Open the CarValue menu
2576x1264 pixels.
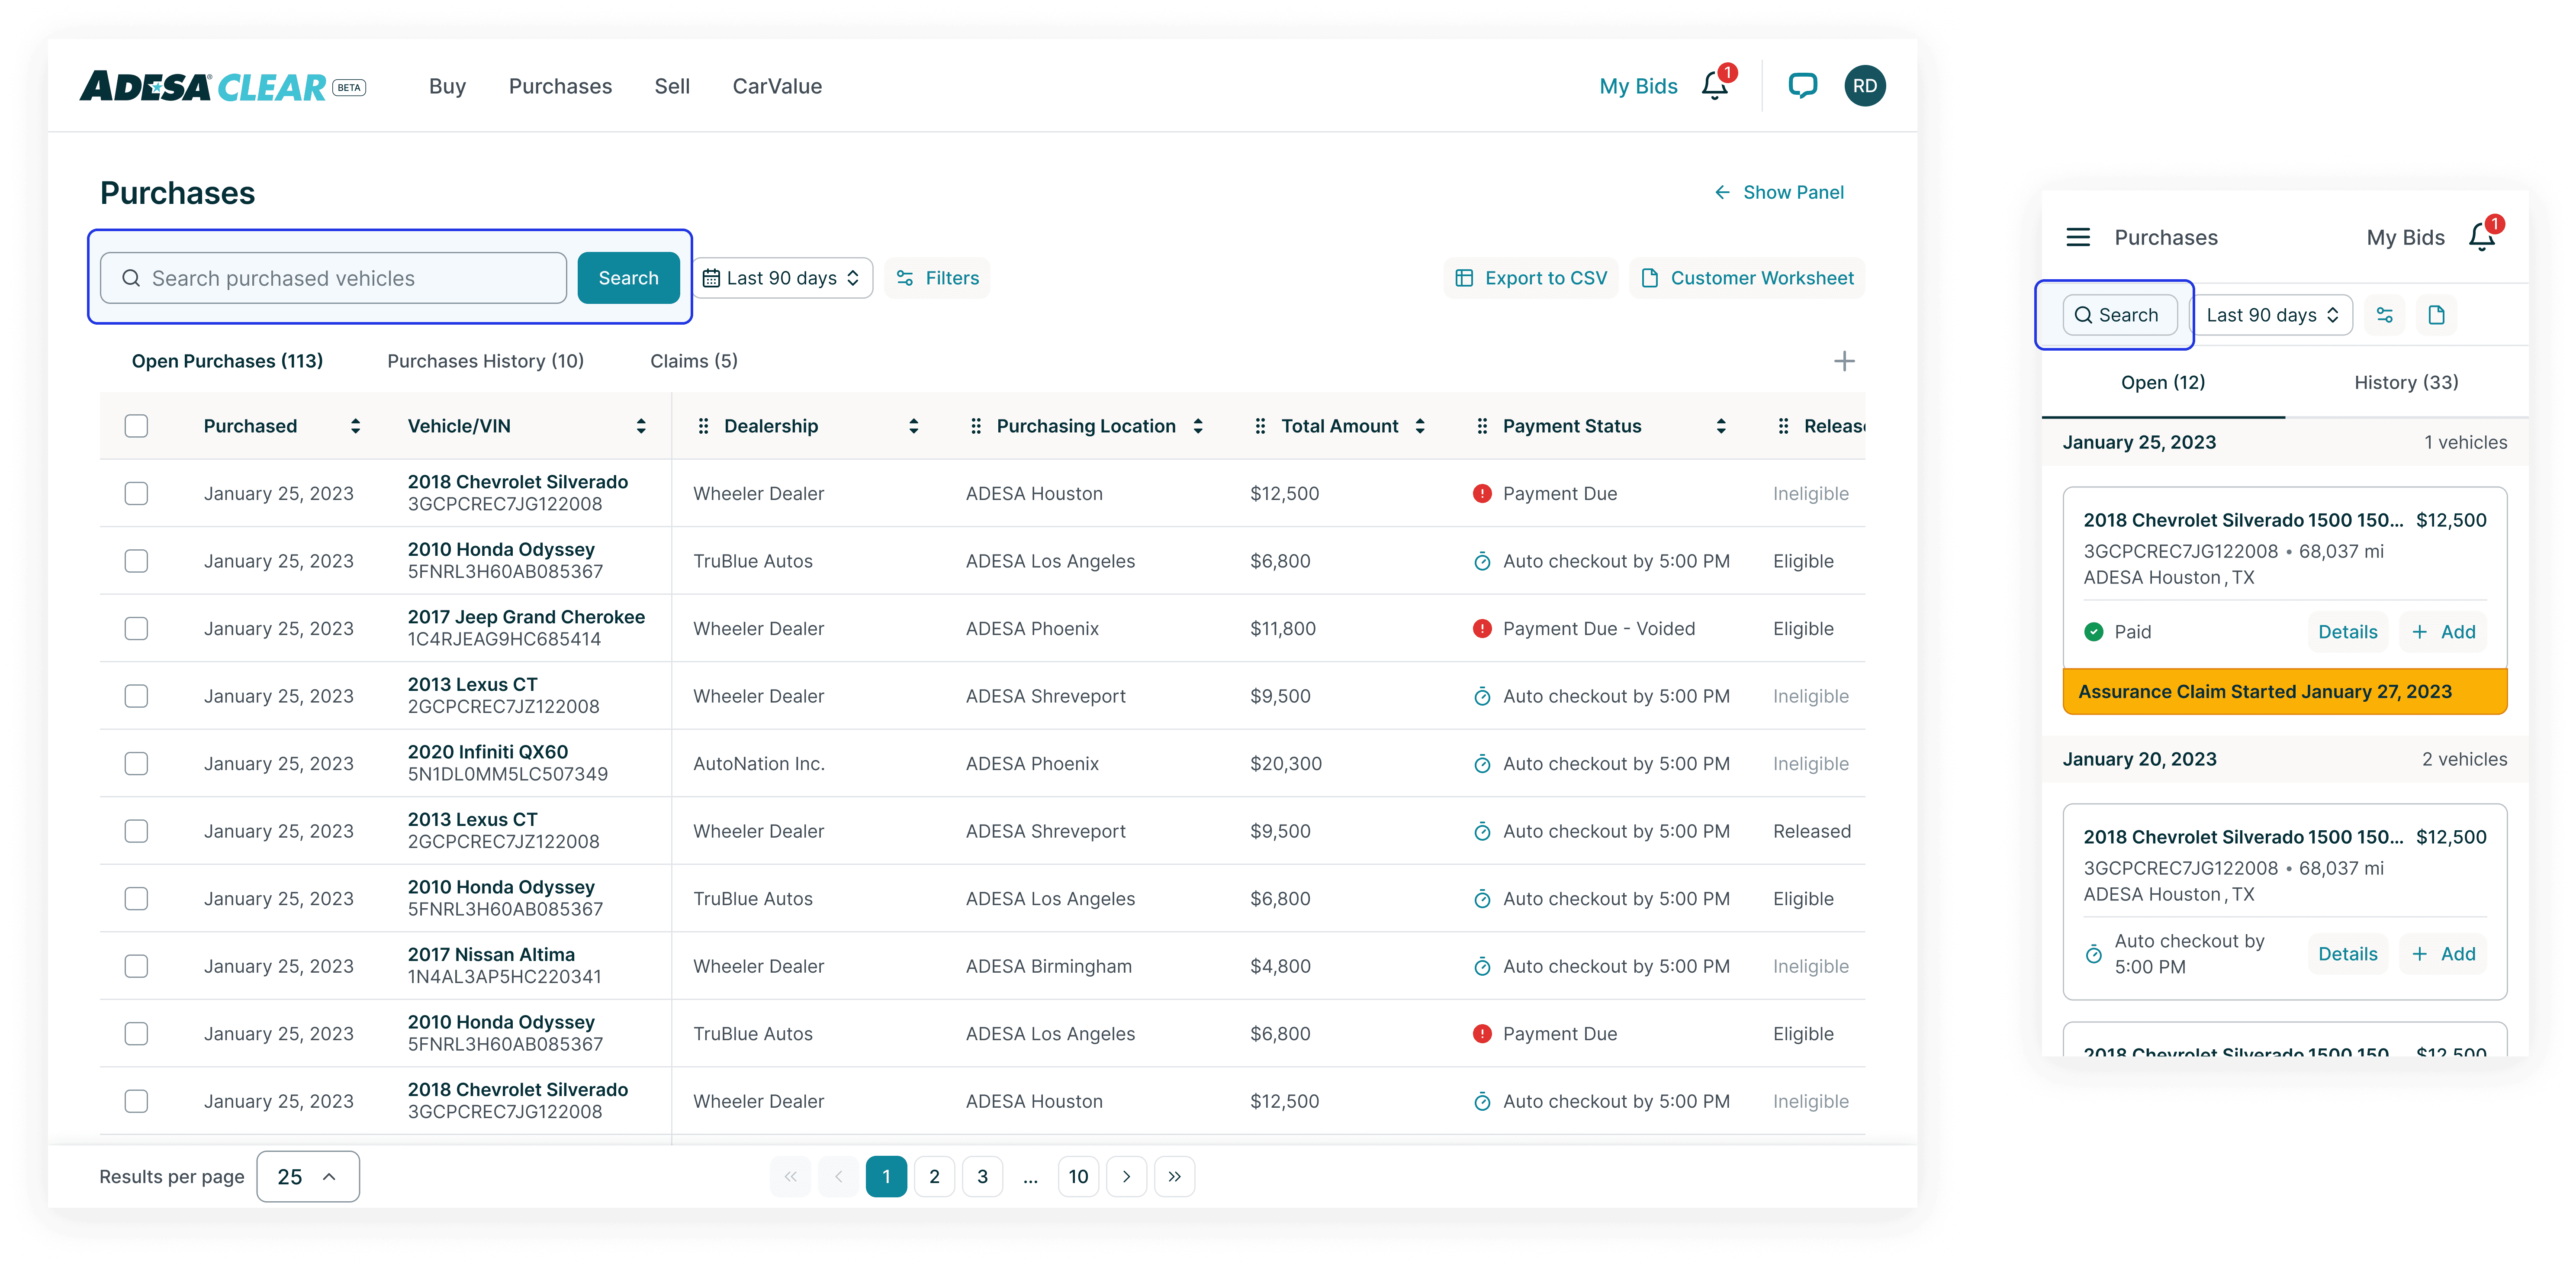pos(777,86)
